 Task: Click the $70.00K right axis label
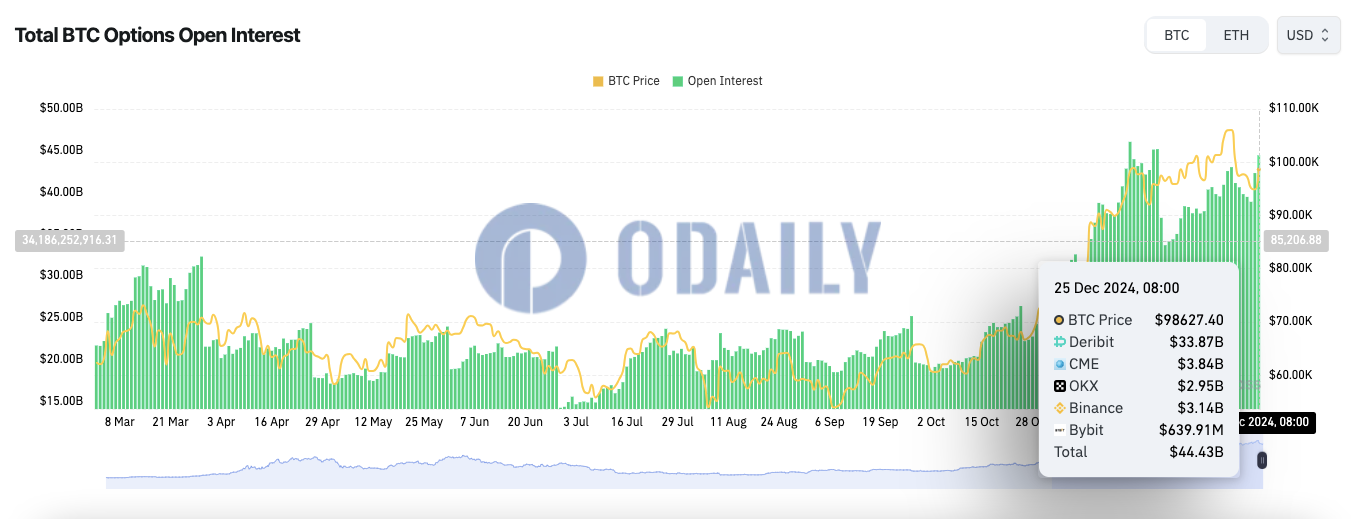pyautogui.click(x=1291, y=321)
